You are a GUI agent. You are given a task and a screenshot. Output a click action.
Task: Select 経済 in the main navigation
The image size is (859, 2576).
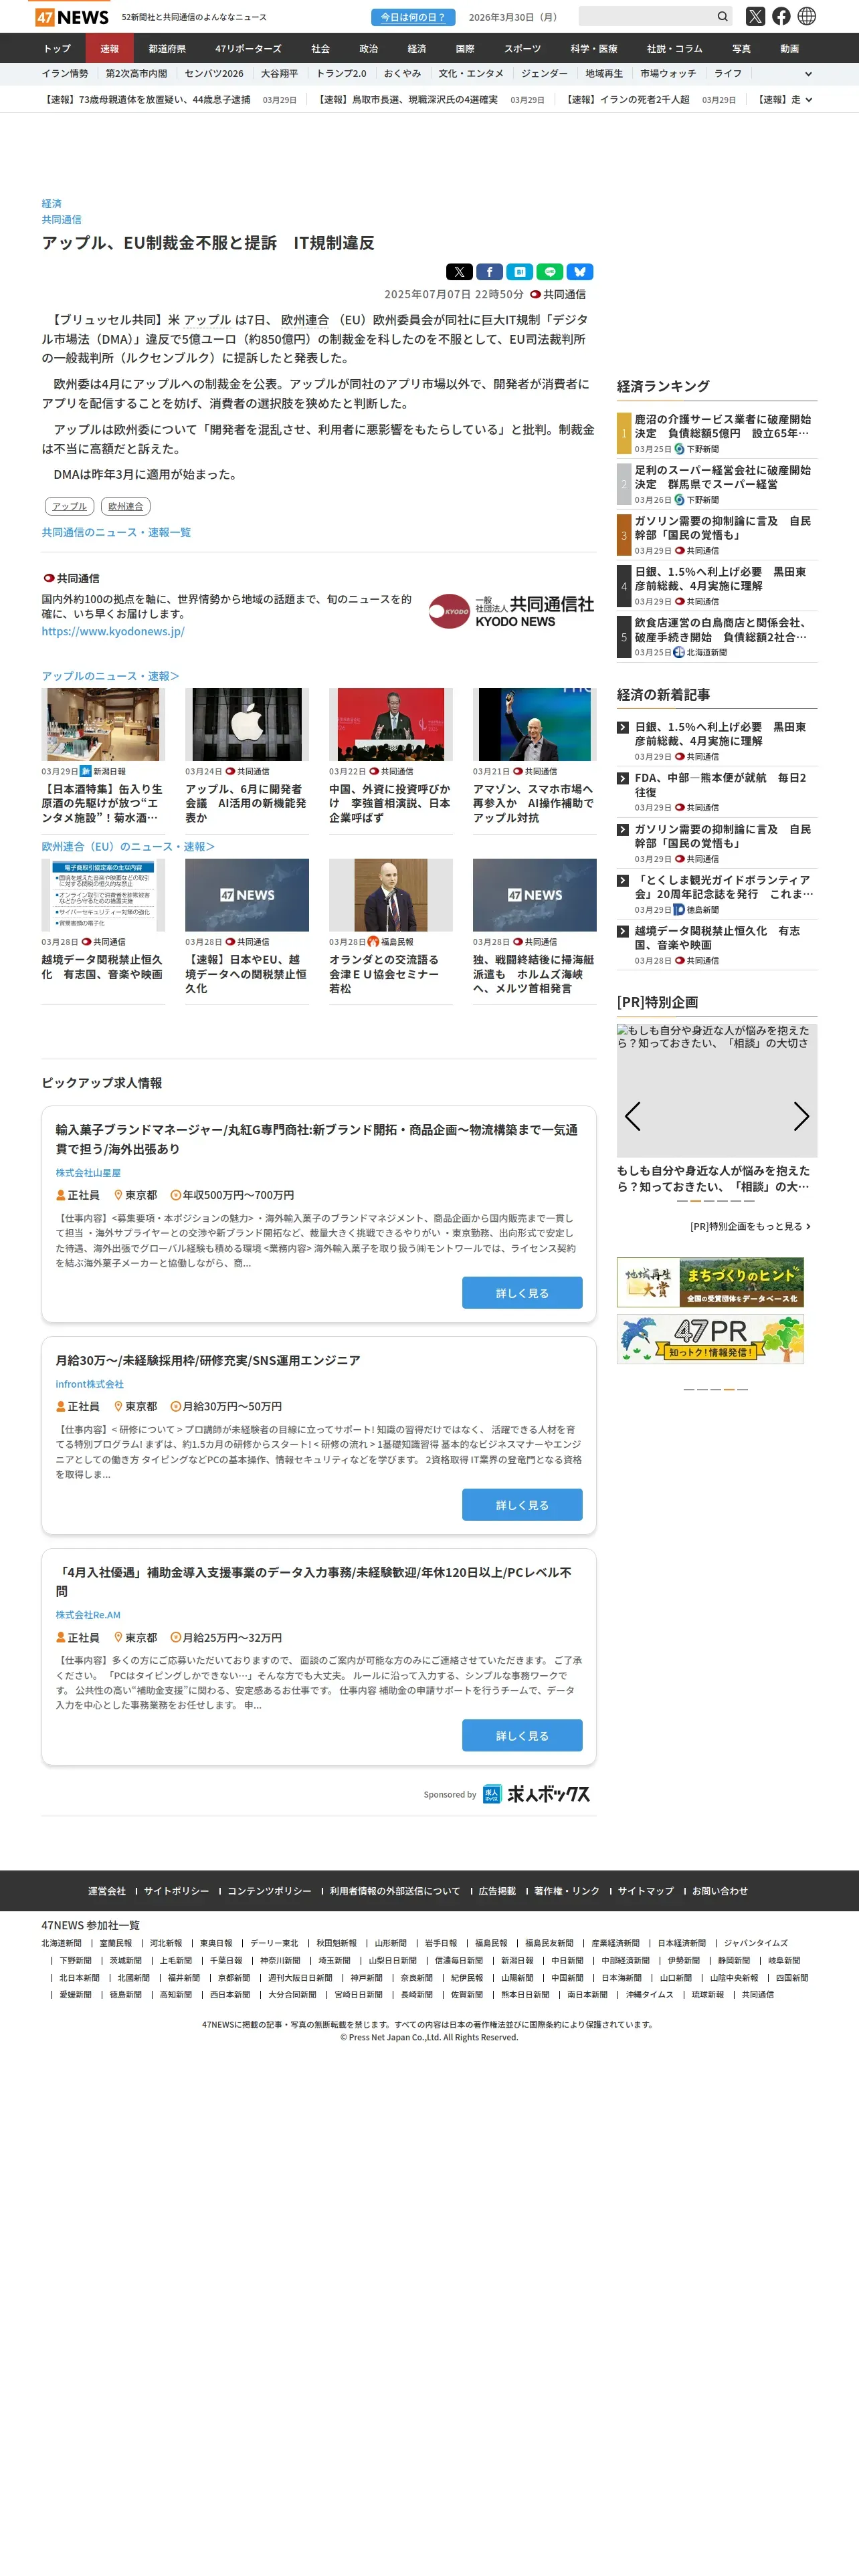[x=417, y=48]
